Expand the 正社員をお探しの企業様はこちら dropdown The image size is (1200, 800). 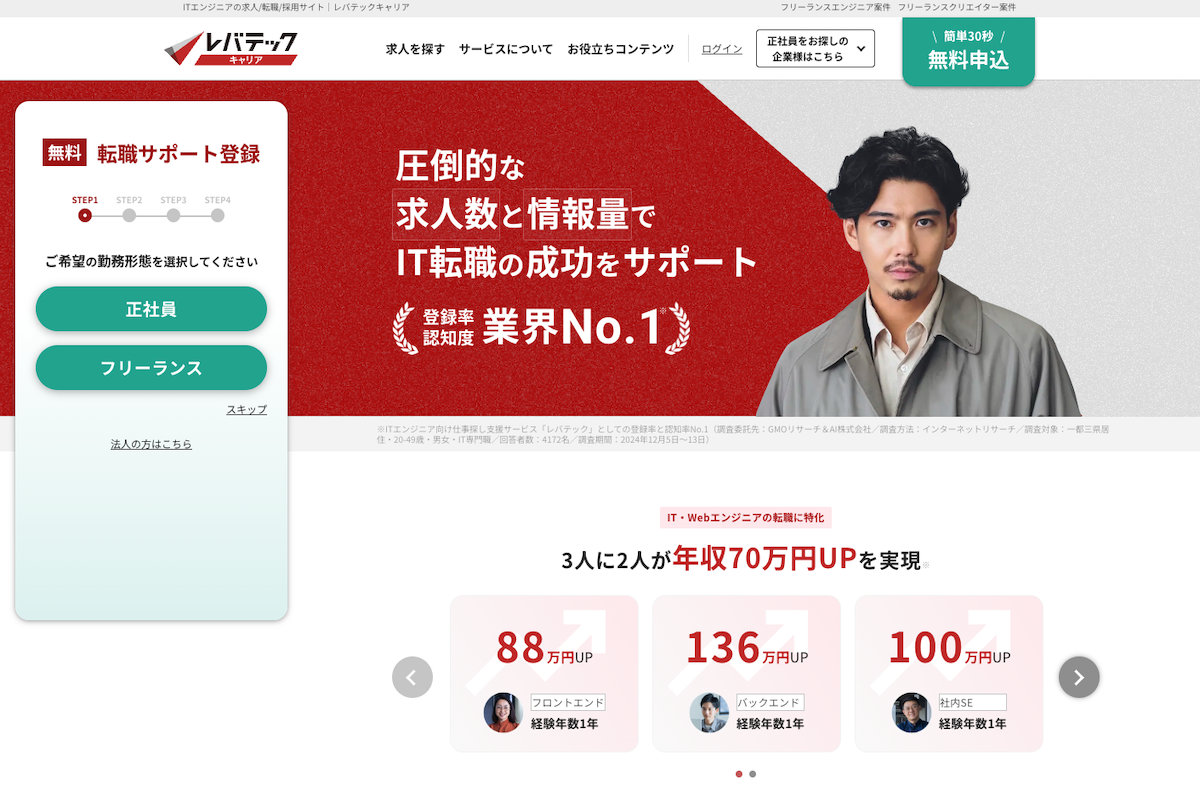tap(815, 48)
